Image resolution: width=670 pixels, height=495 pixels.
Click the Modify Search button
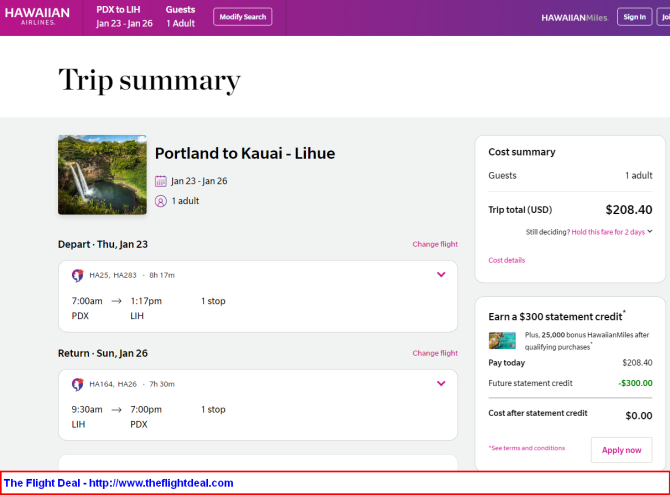click(x=243, y=17)
